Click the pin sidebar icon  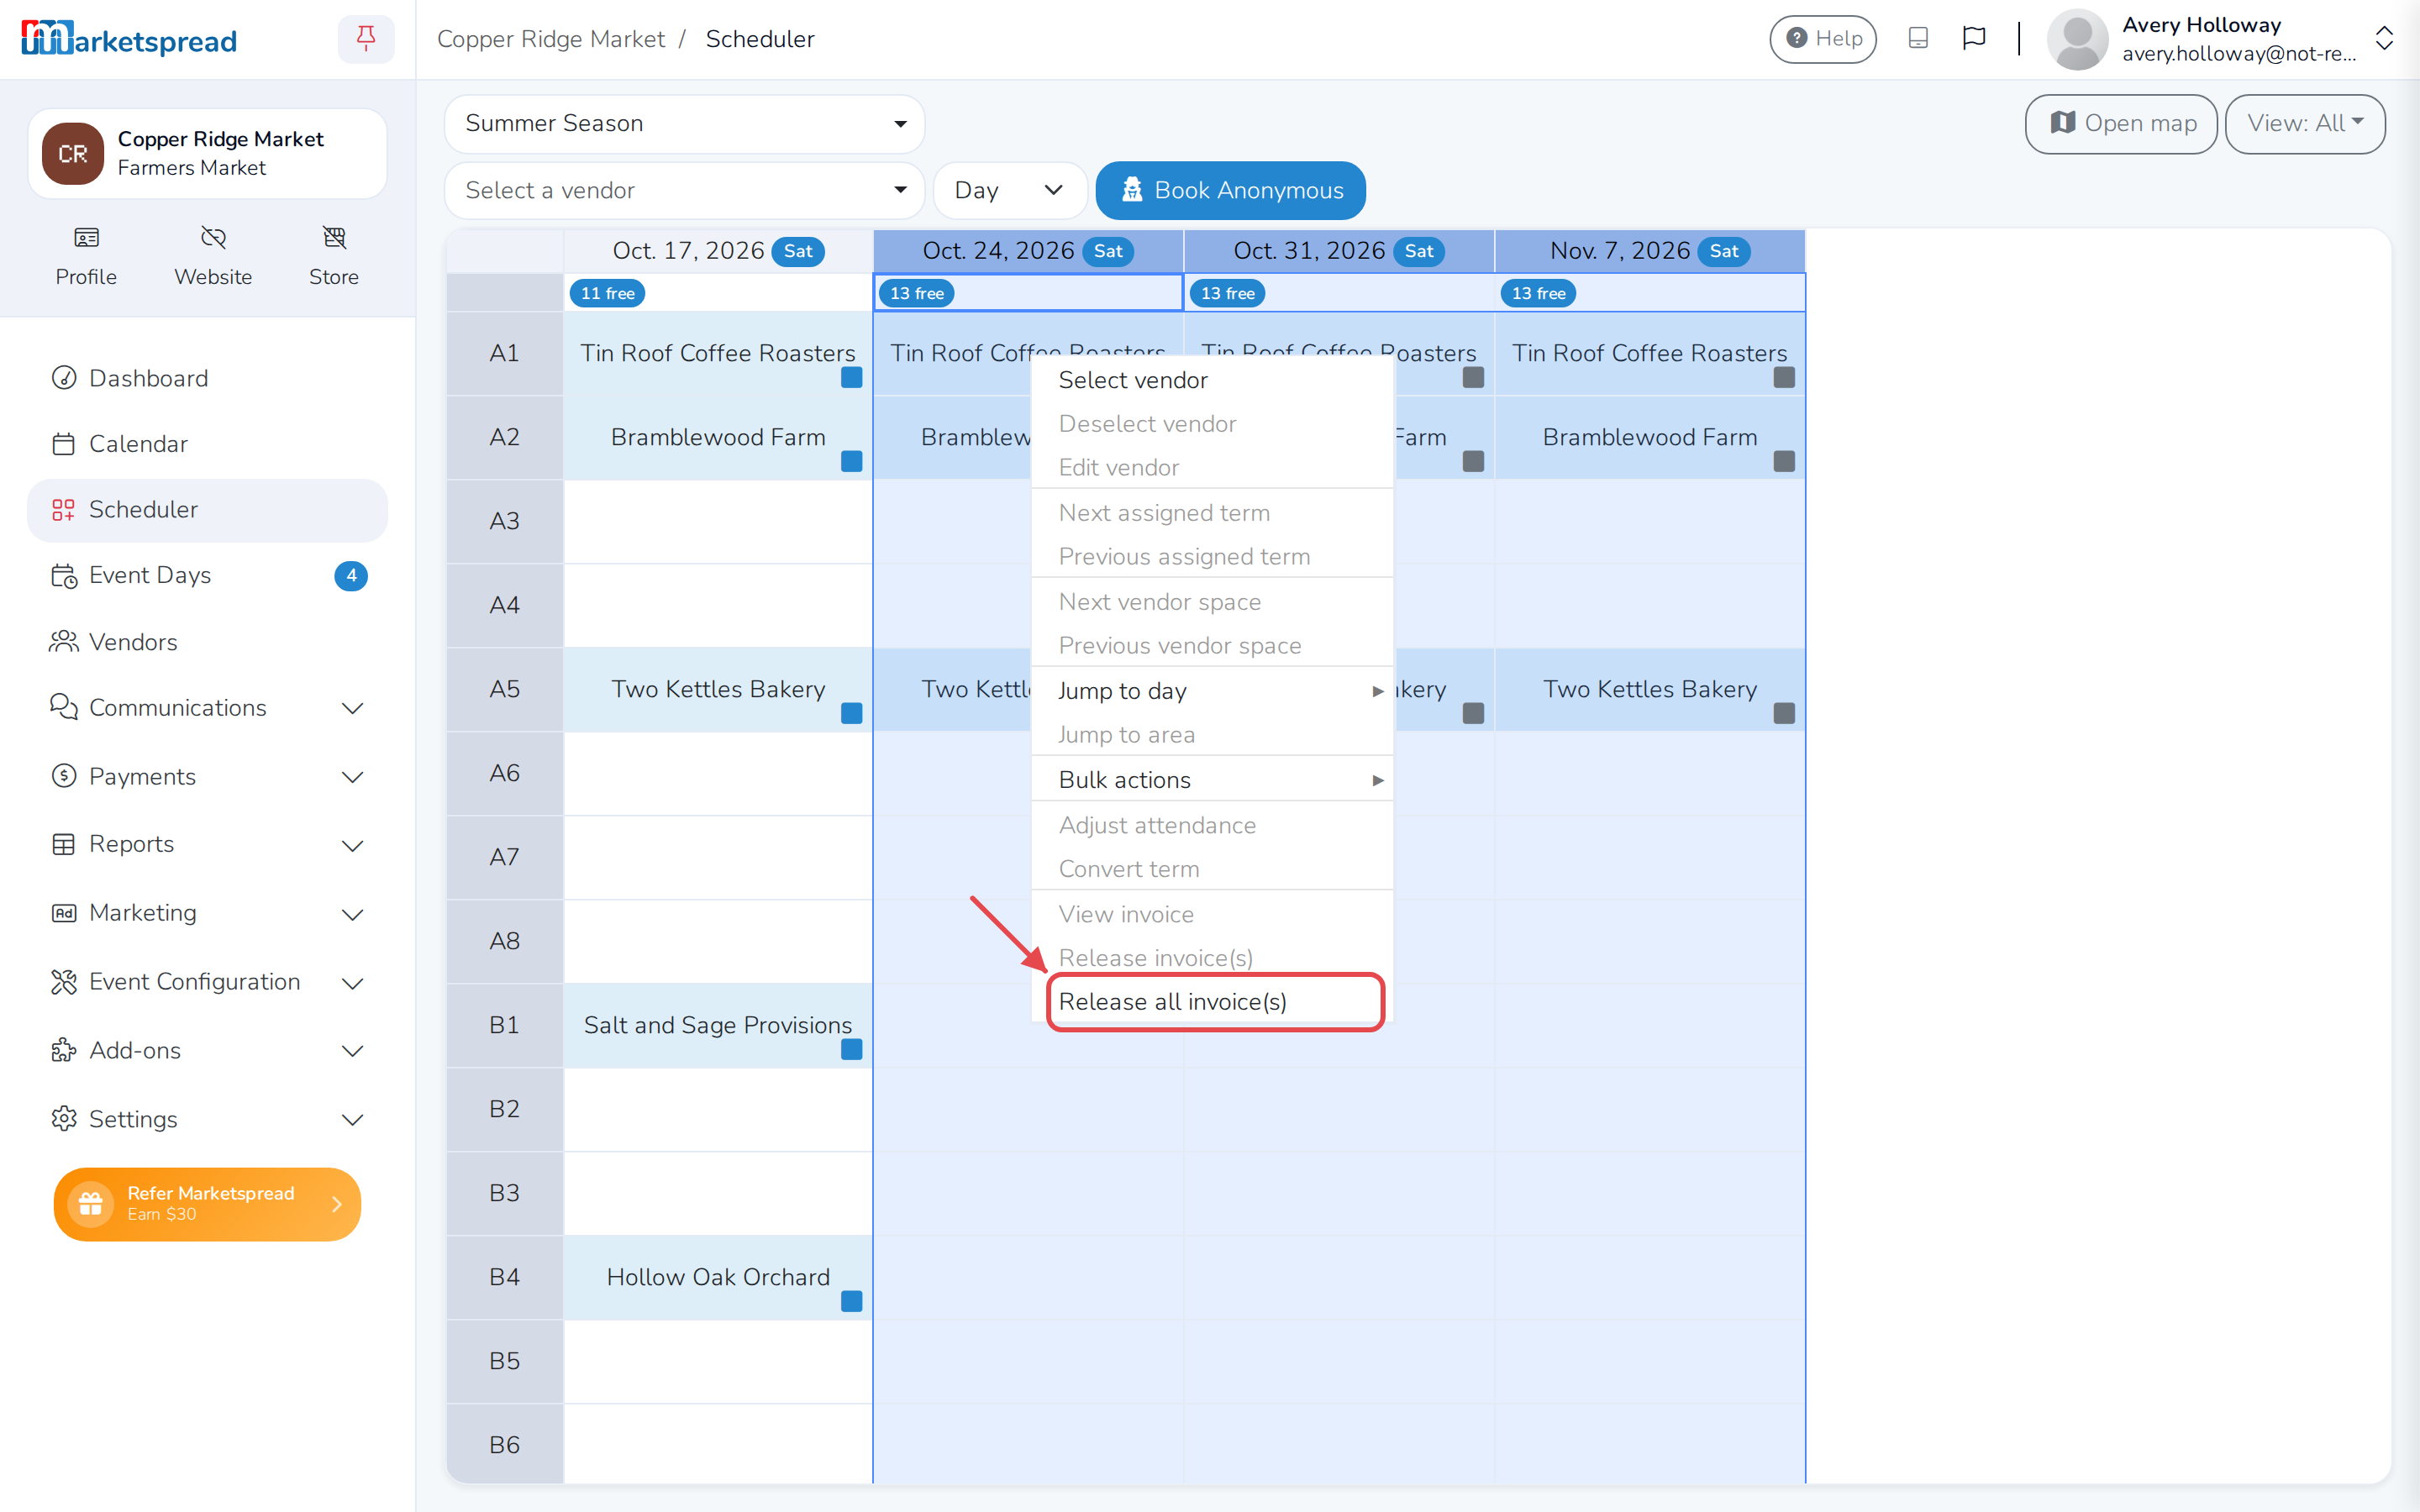click(366, 39)
